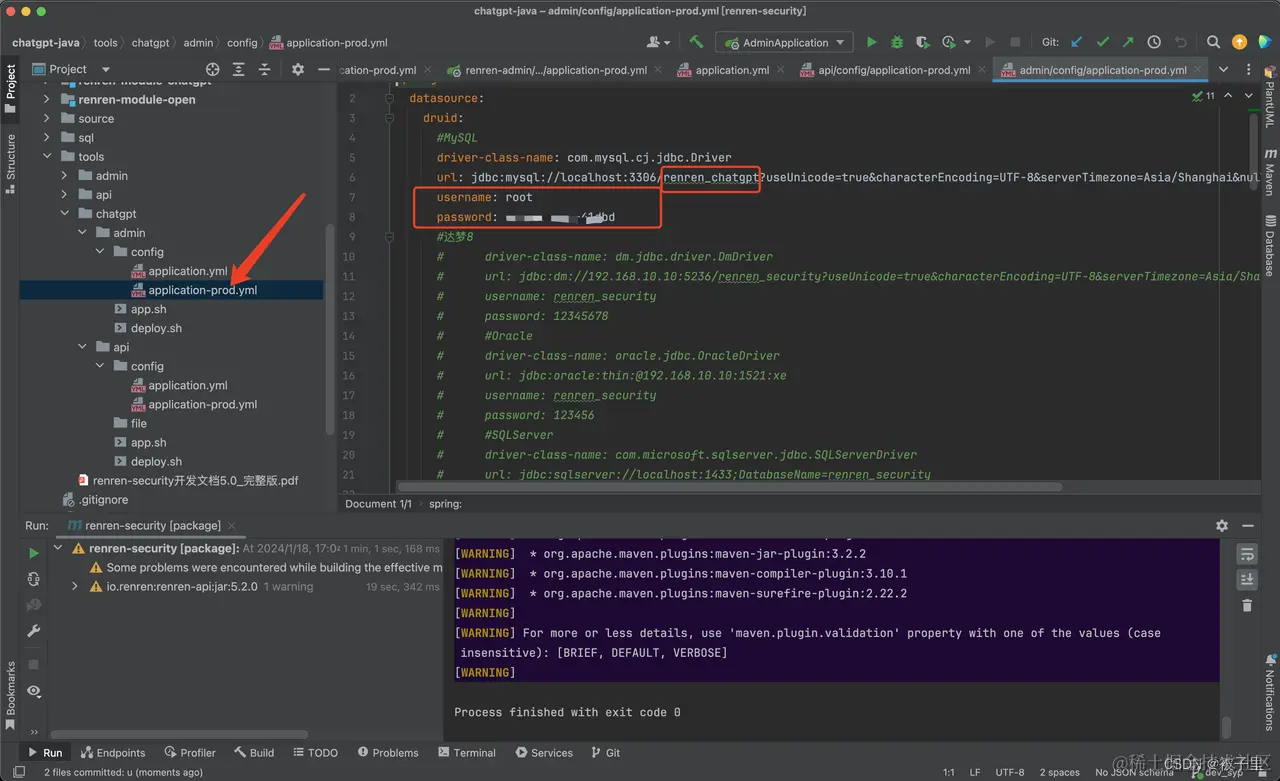Open Search Everywhere magnifier
This screenshot has width=1280, height=781.
[x=1213, y=42]
